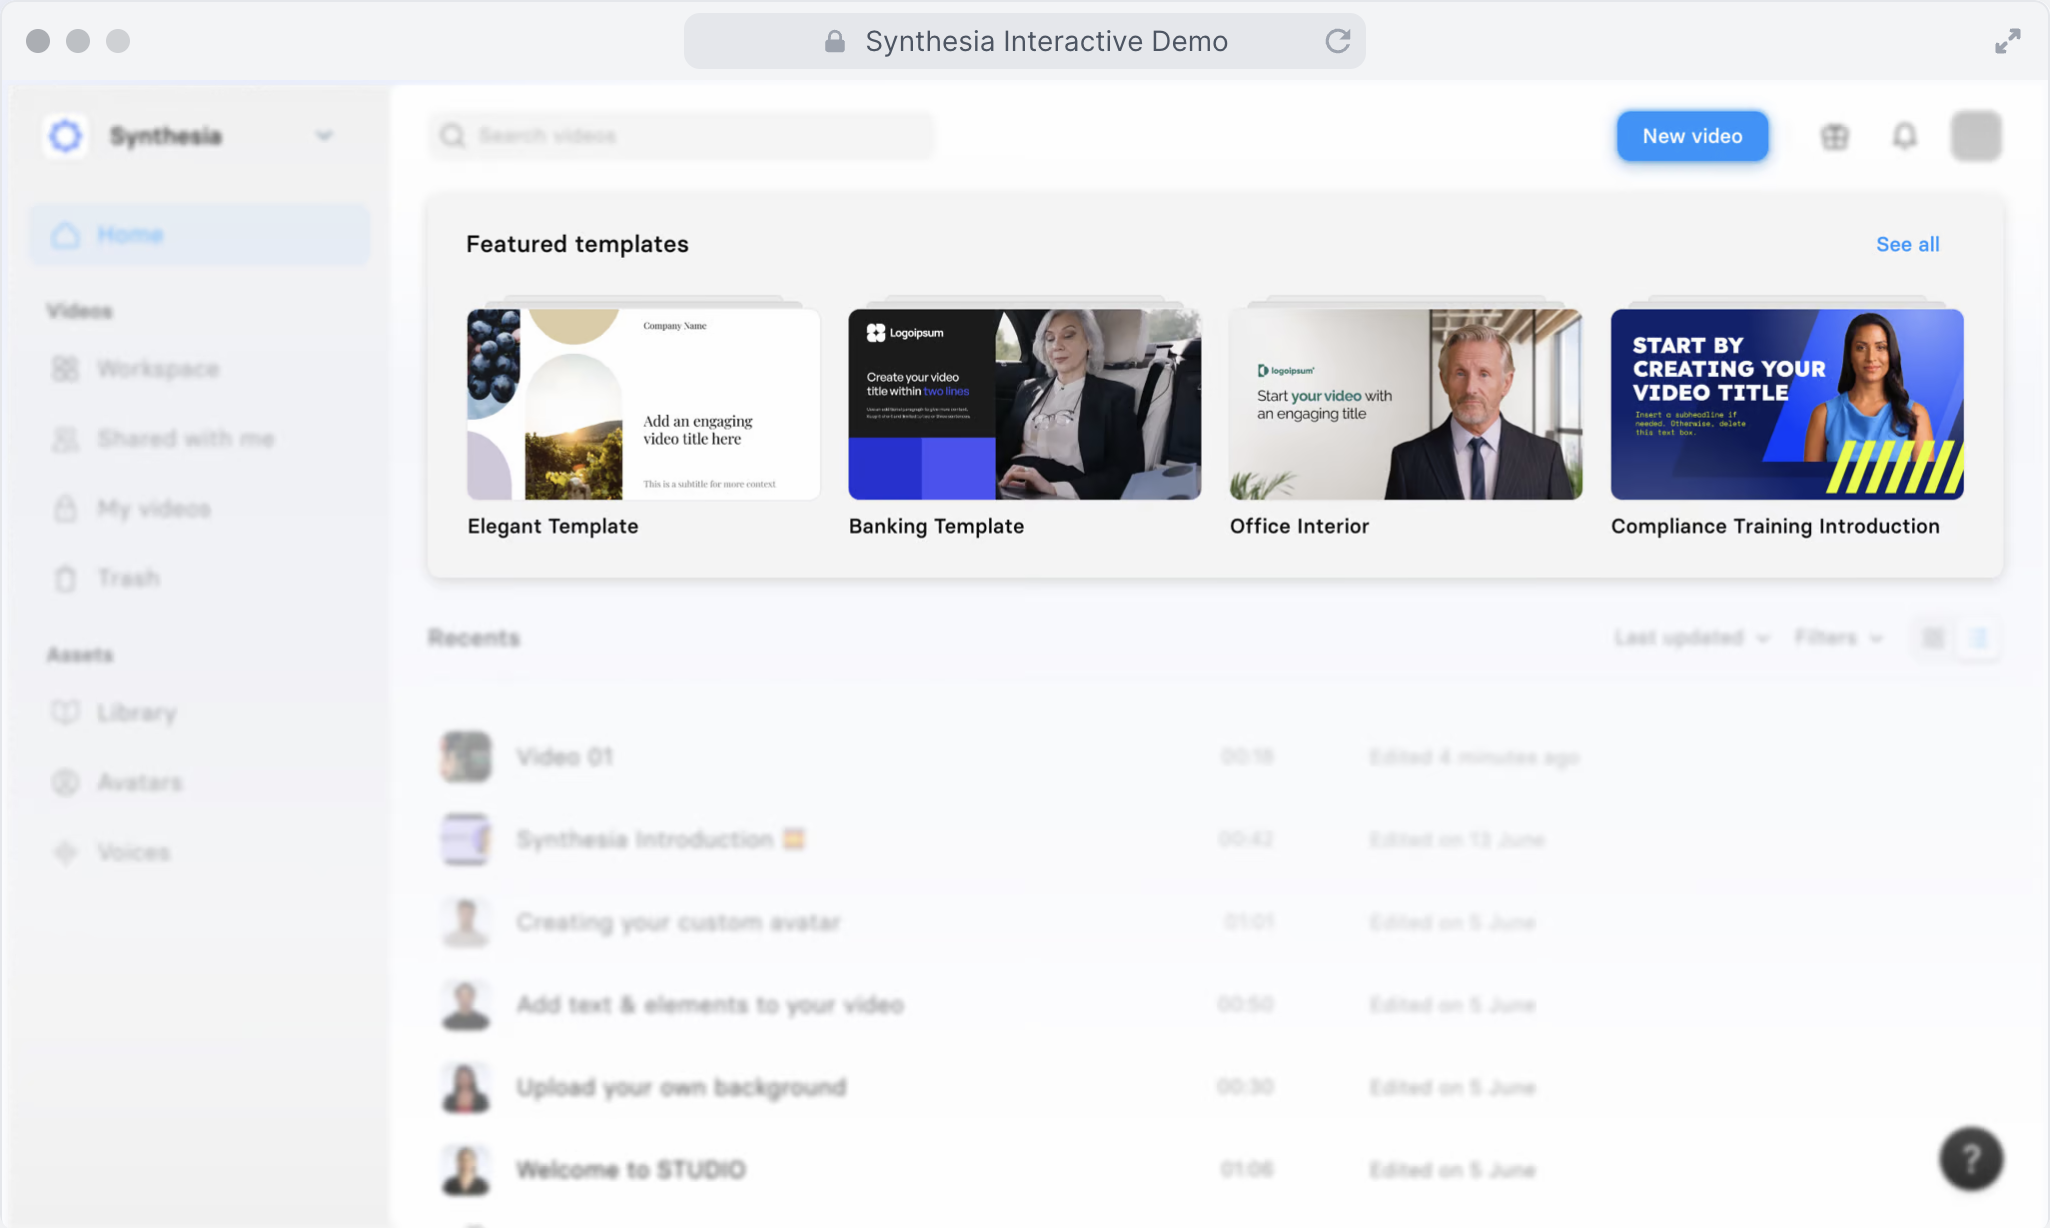Open the Voices section
This screenshot has height=1228, width=2050.
click(x=133, y=852)
